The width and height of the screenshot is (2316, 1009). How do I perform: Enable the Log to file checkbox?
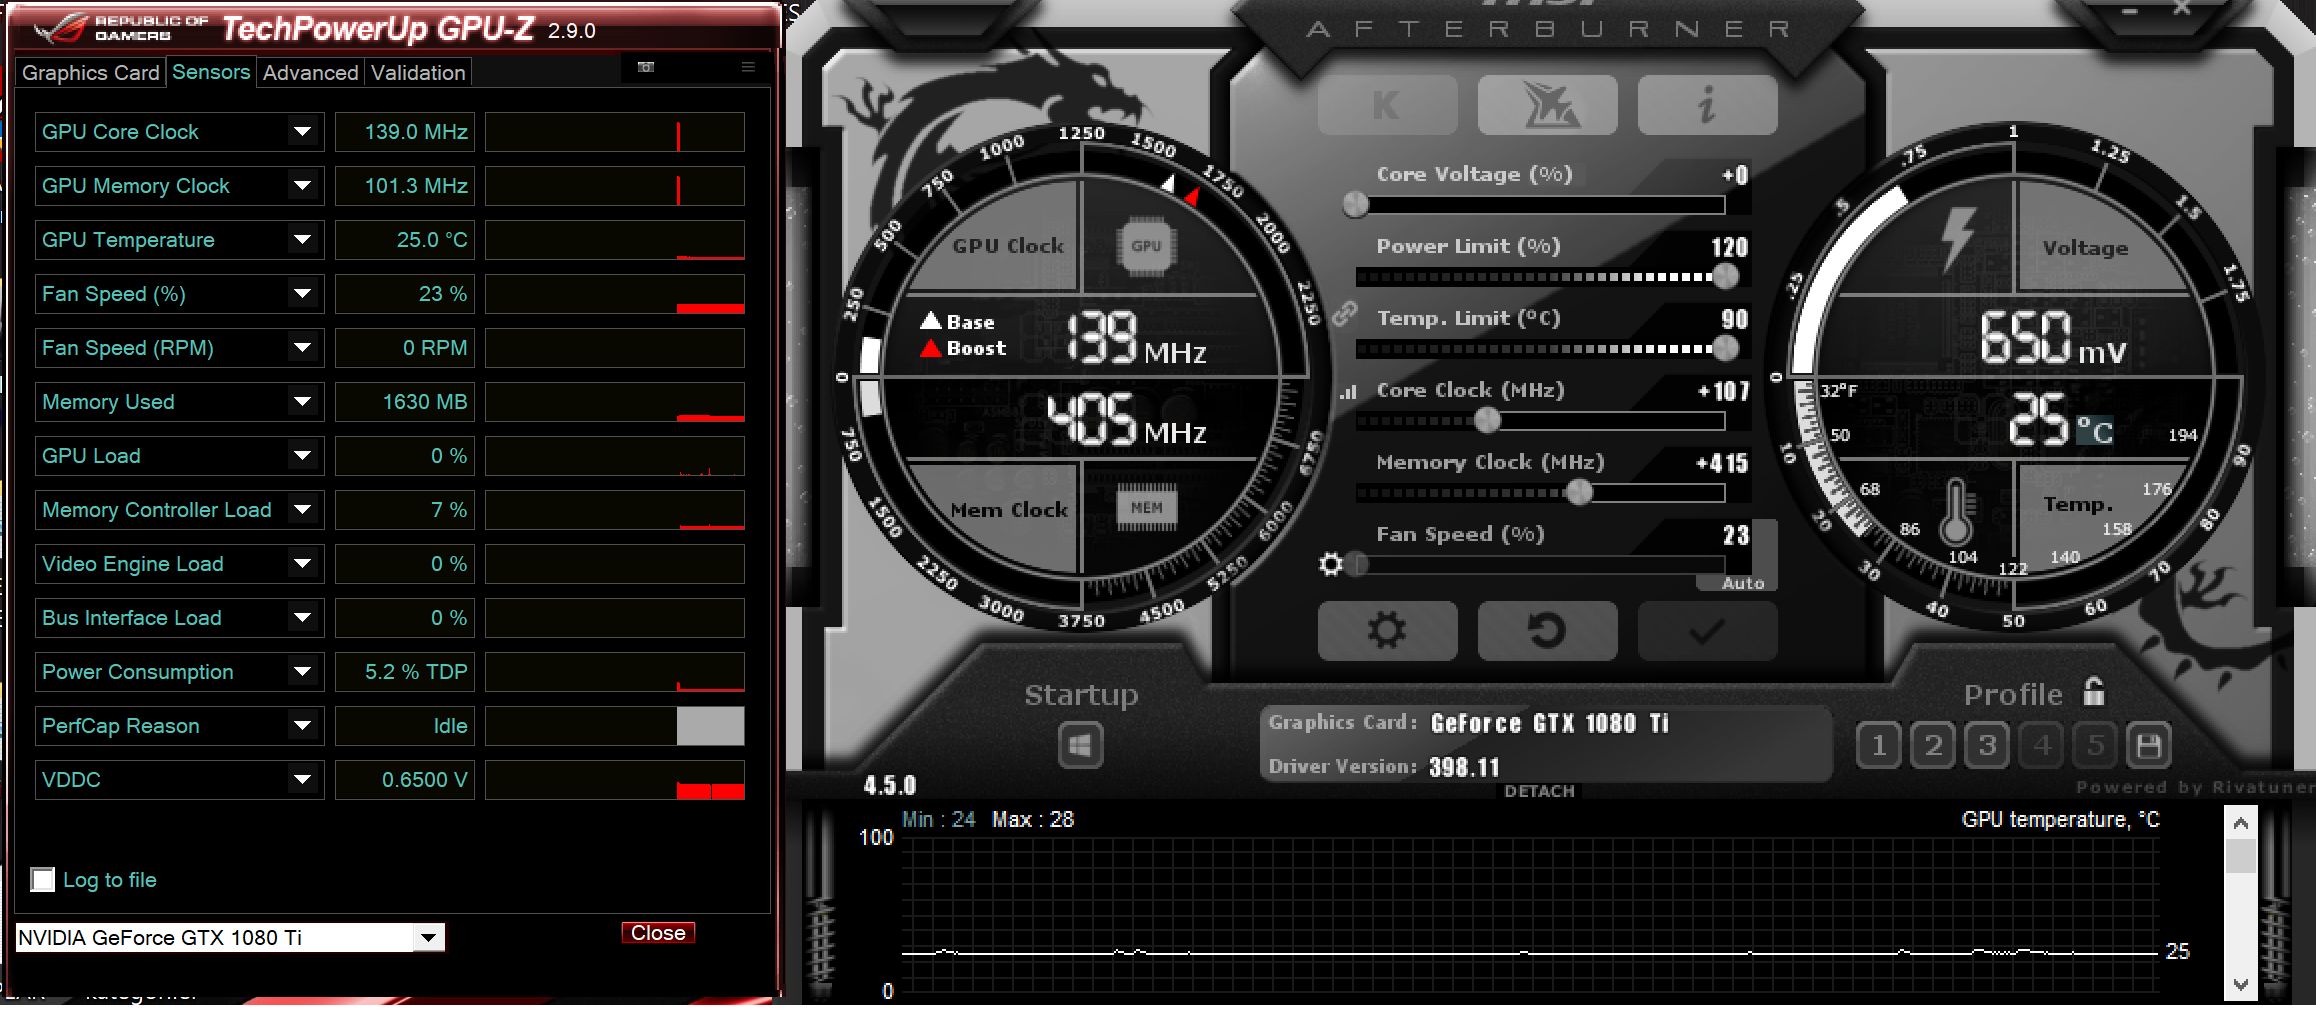(43, 880)
